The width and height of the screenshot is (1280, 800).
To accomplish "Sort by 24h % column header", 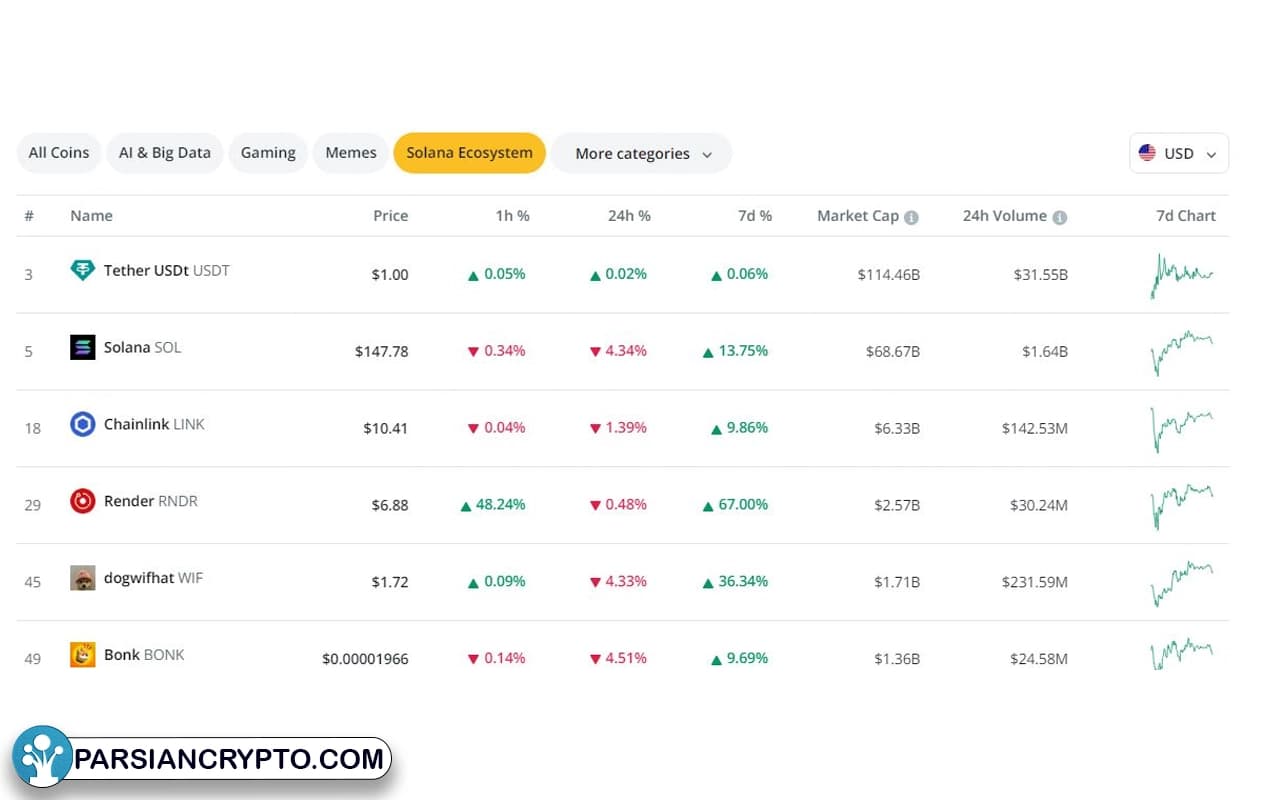I will point(629,216).
